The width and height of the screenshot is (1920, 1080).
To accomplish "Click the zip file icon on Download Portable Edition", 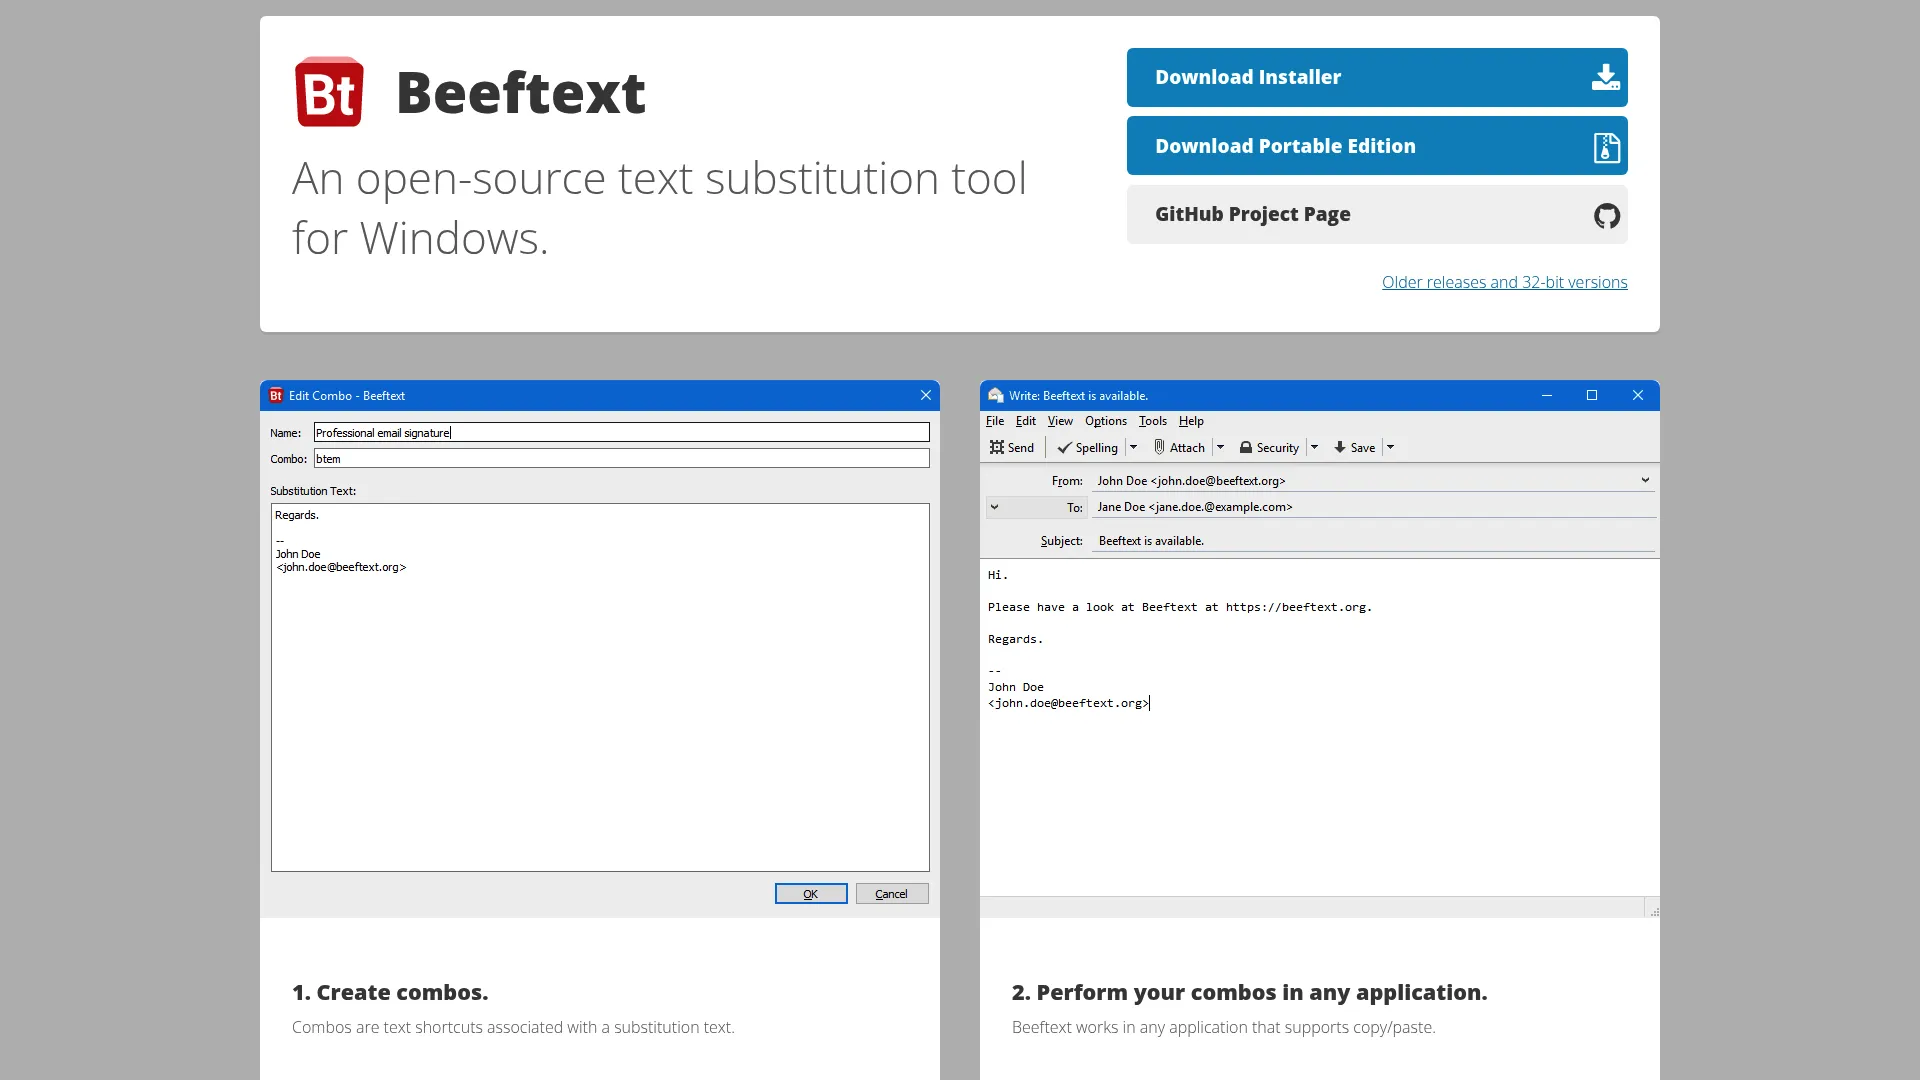I will point(1606,147).
